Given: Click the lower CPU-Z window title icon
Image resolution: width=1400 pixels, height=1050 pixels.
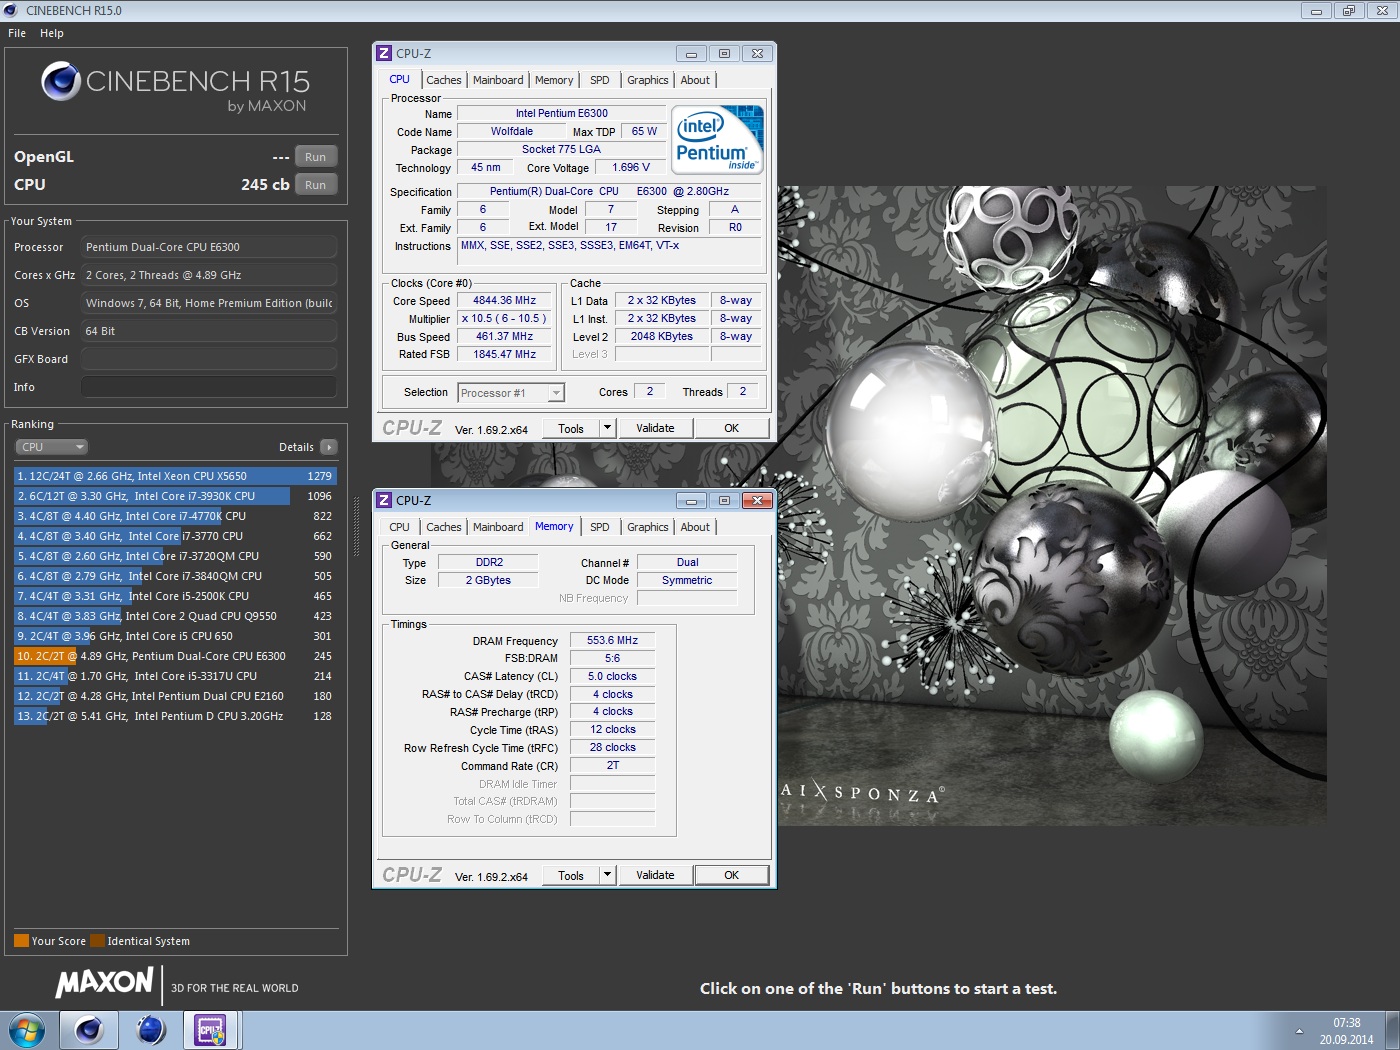Looking at the screenshot, I should [384, 500].
